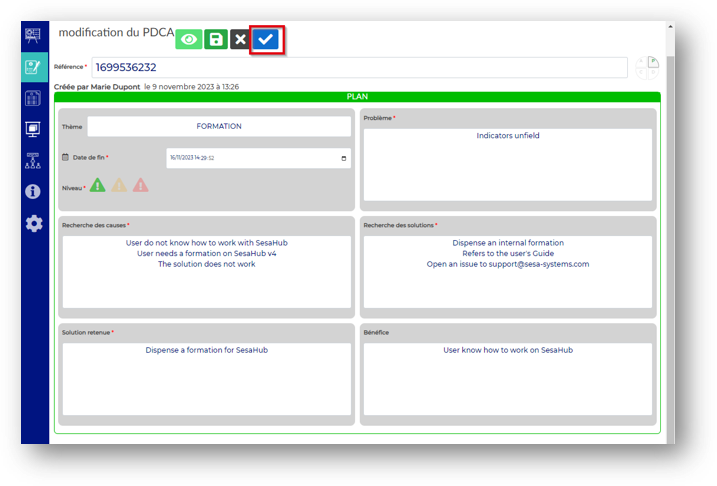Open the presentation board icon in sidebar
Viewport: 717px width, 486px height.
click(x=33, y=36)
